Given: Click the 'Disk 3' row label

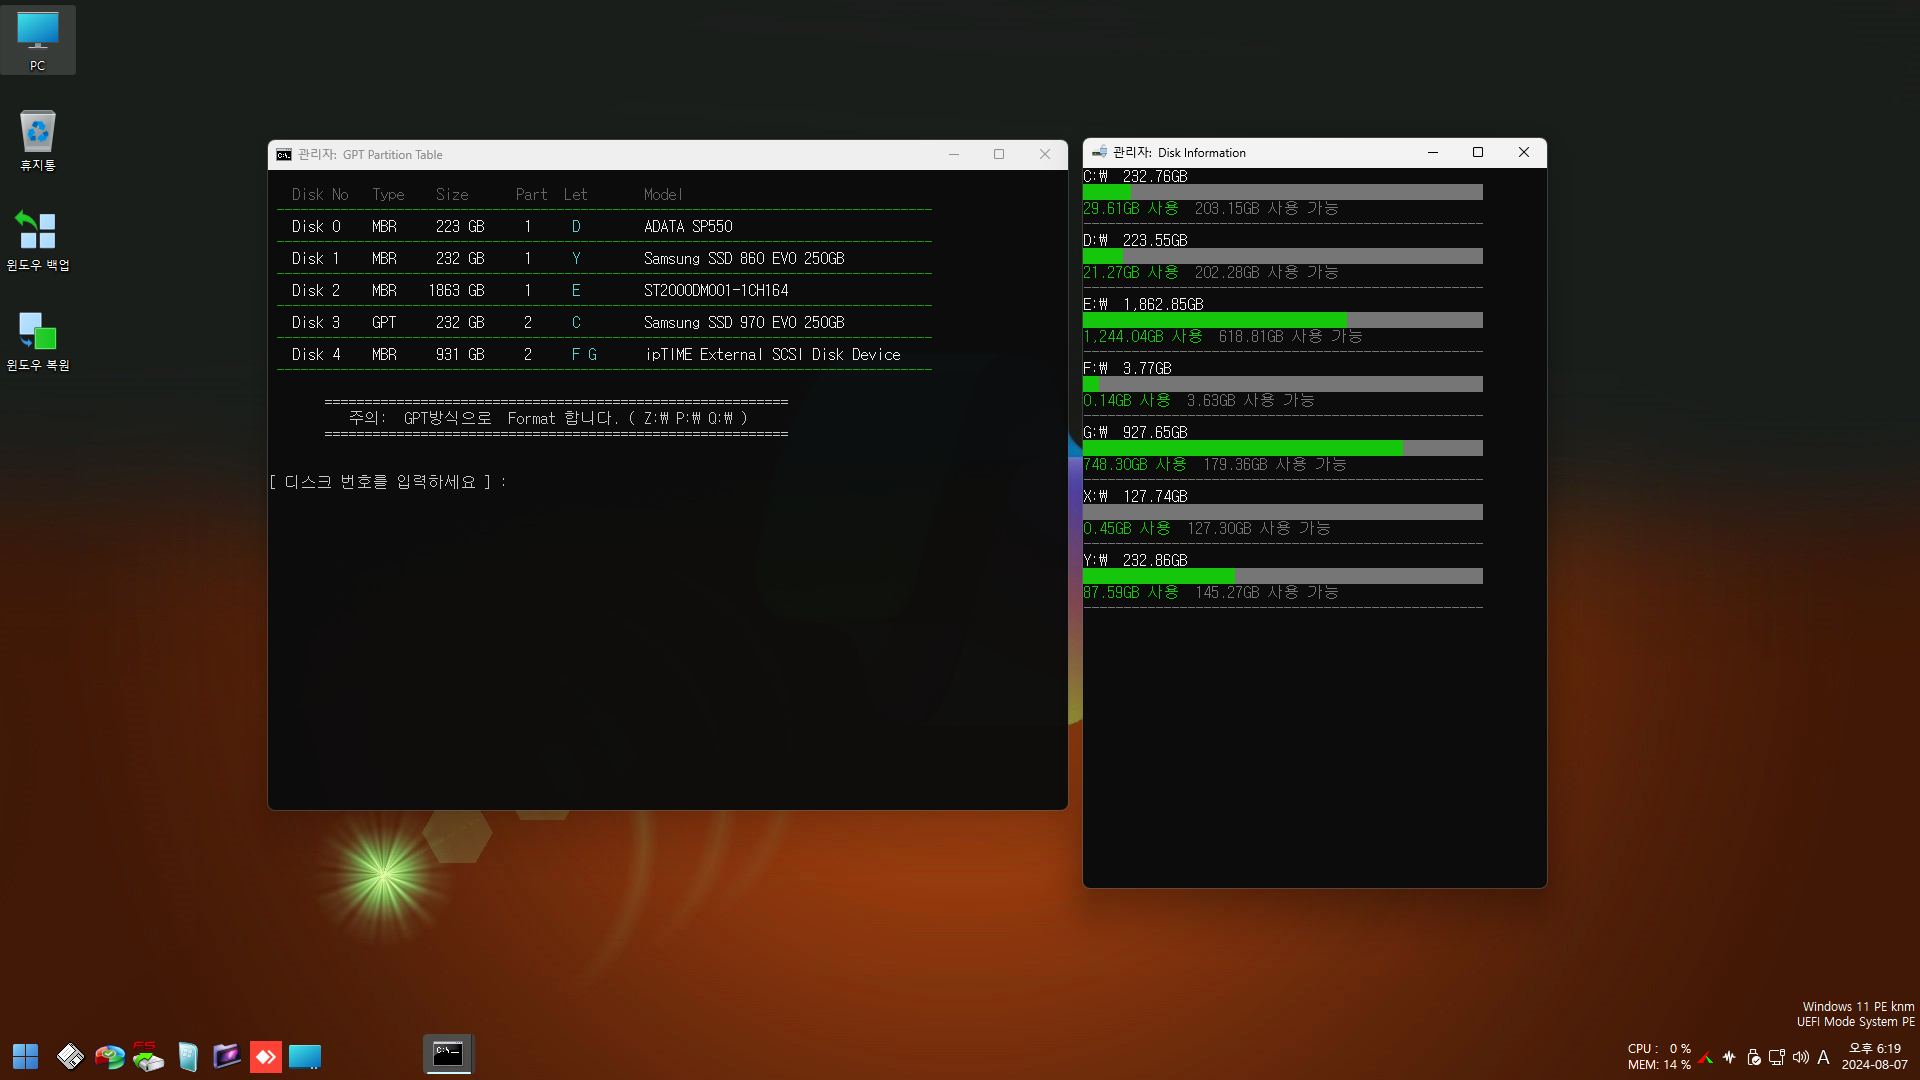Looking at the screenshot, I should click(x=316, y=323).
